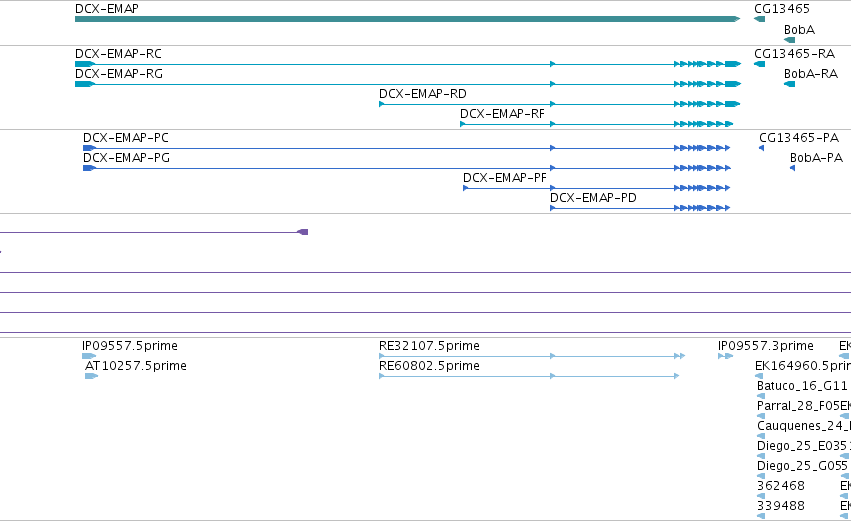Click the CG13465-PA protein label
The image size is (851, 521).
coord(799,138)
